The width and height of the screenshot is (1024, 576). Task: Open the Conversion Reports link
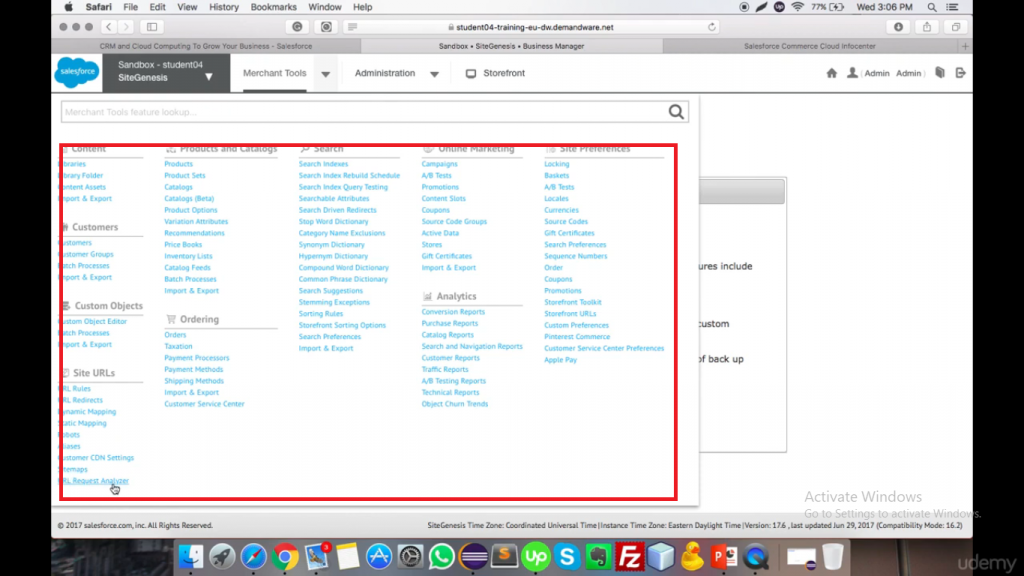pyautogui.click(x=451, y=312)
